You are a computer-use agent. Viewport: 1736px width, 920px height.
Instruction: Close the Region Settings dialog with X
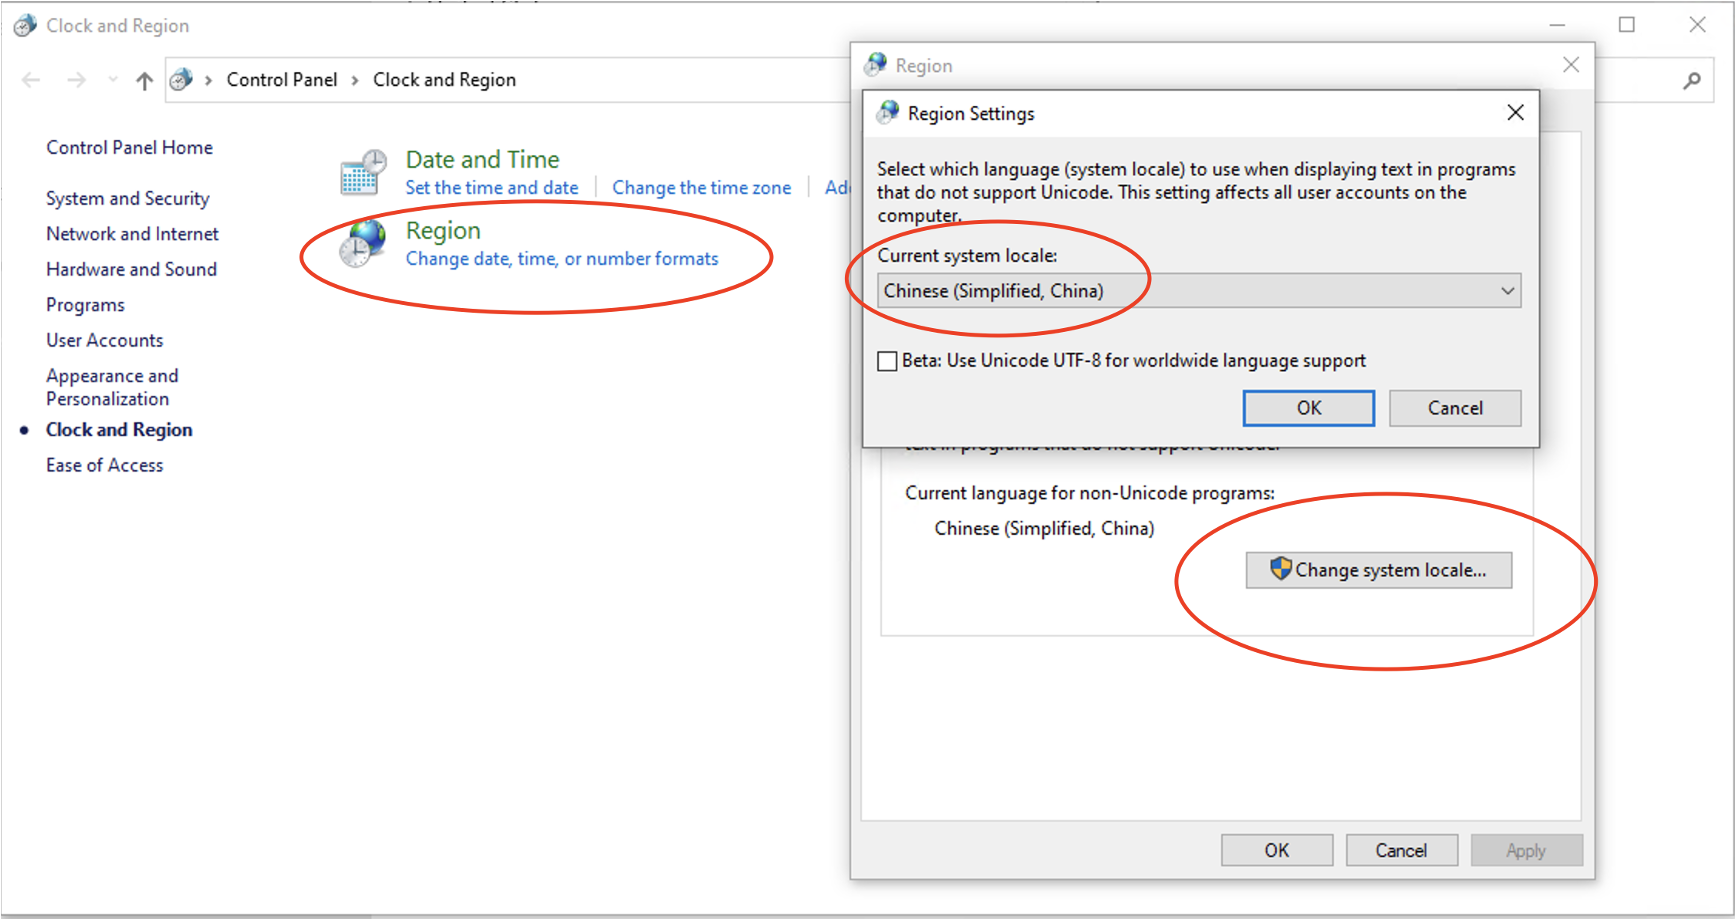[x=1515, y=113]
